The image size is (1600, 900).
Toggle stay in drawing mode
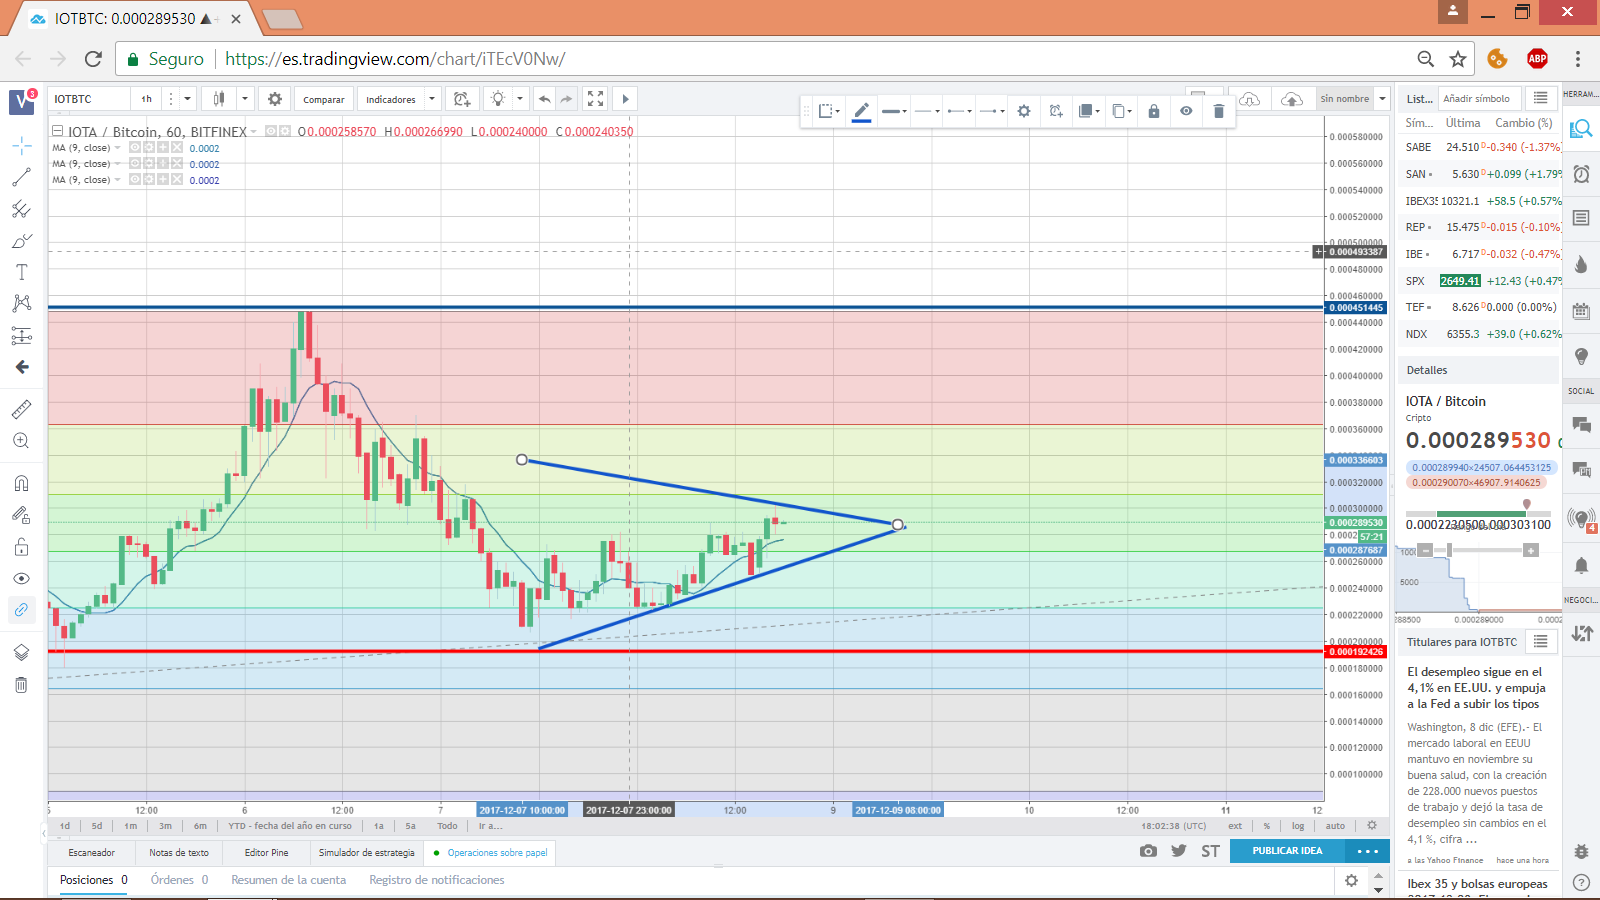(x=21, y=515)
